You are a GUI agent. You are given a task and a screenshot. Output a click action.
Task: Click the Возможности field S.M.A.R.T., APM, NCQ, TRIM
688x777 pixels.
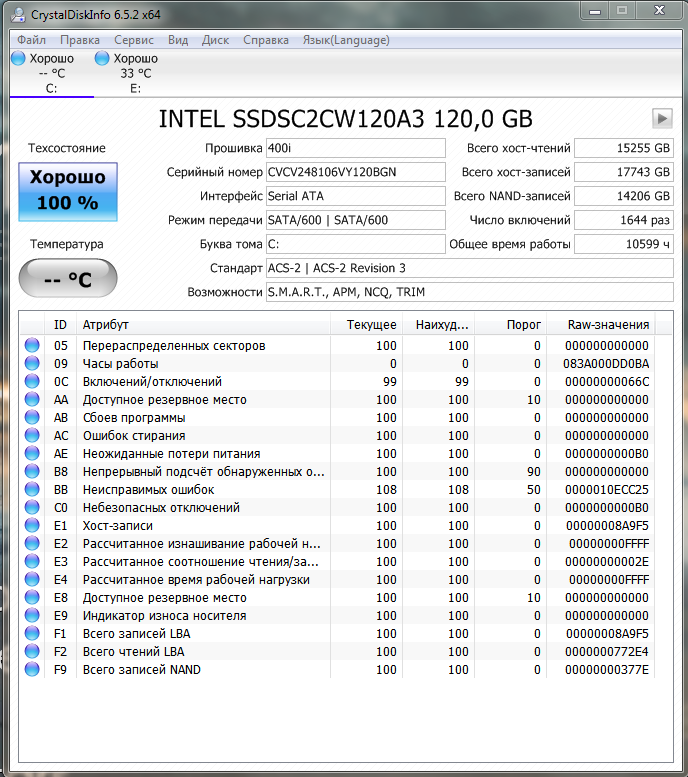[469, 292]
